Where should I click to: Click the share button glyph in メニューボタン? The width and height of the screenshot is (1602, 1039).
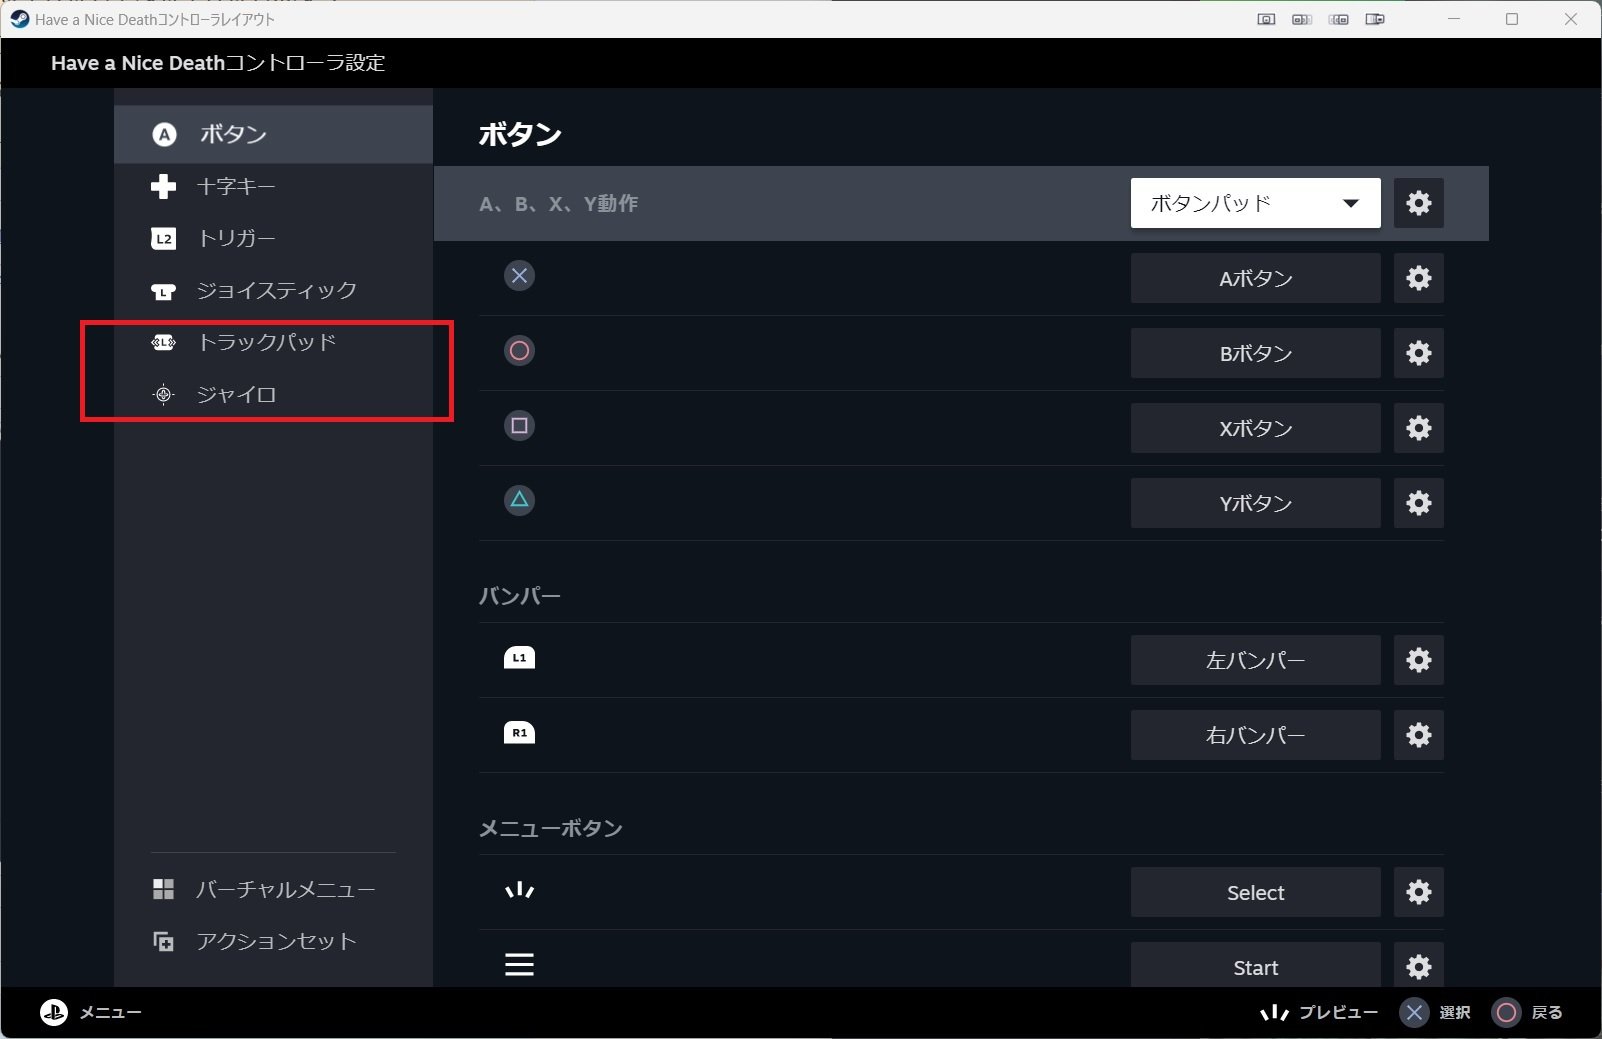point(519,890)
